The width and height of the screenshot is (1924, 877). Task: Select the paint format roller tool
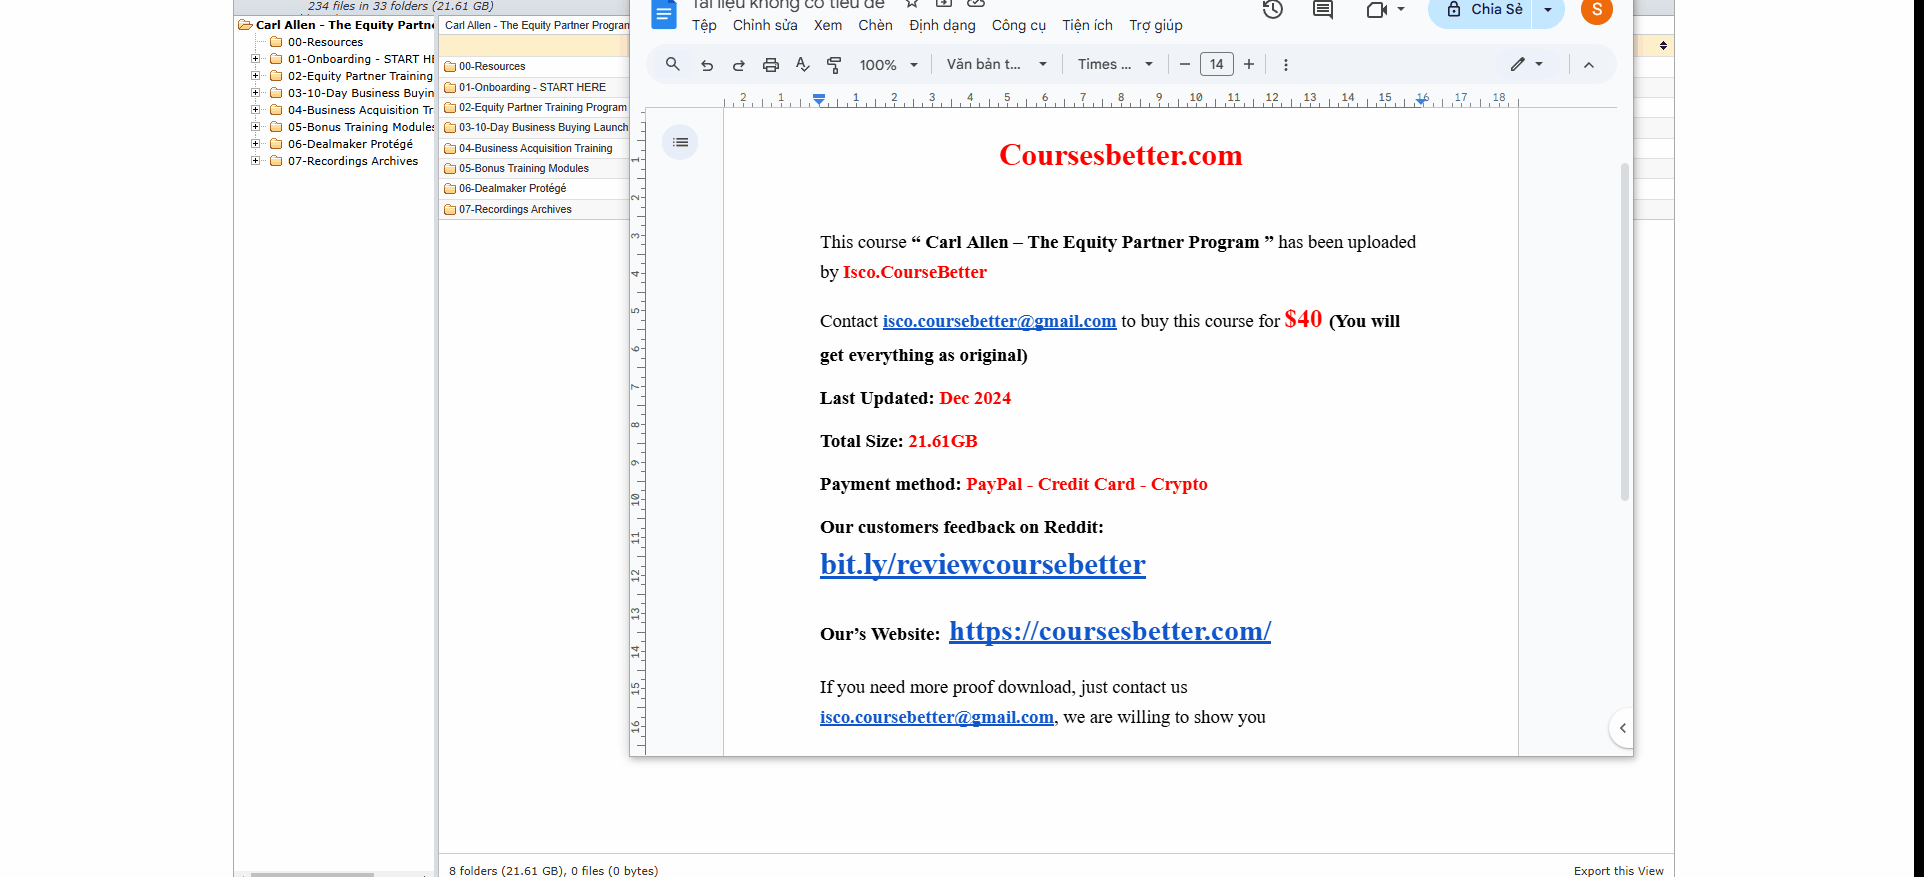834,65
